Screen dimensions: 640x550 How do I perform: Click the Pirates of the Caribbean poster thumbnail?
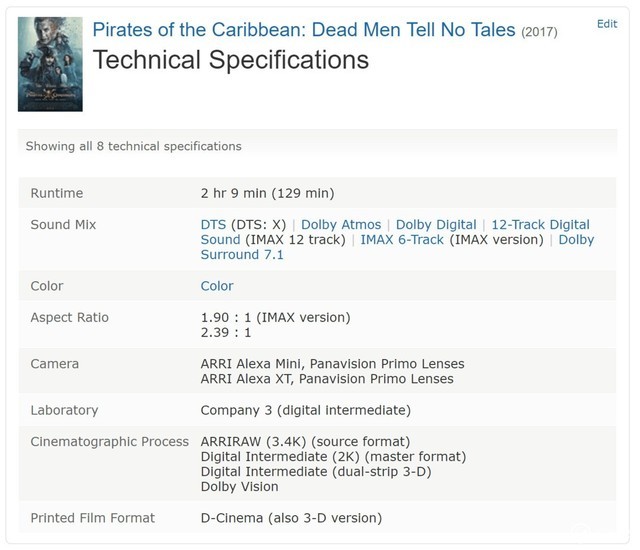(x=50, y=62)
